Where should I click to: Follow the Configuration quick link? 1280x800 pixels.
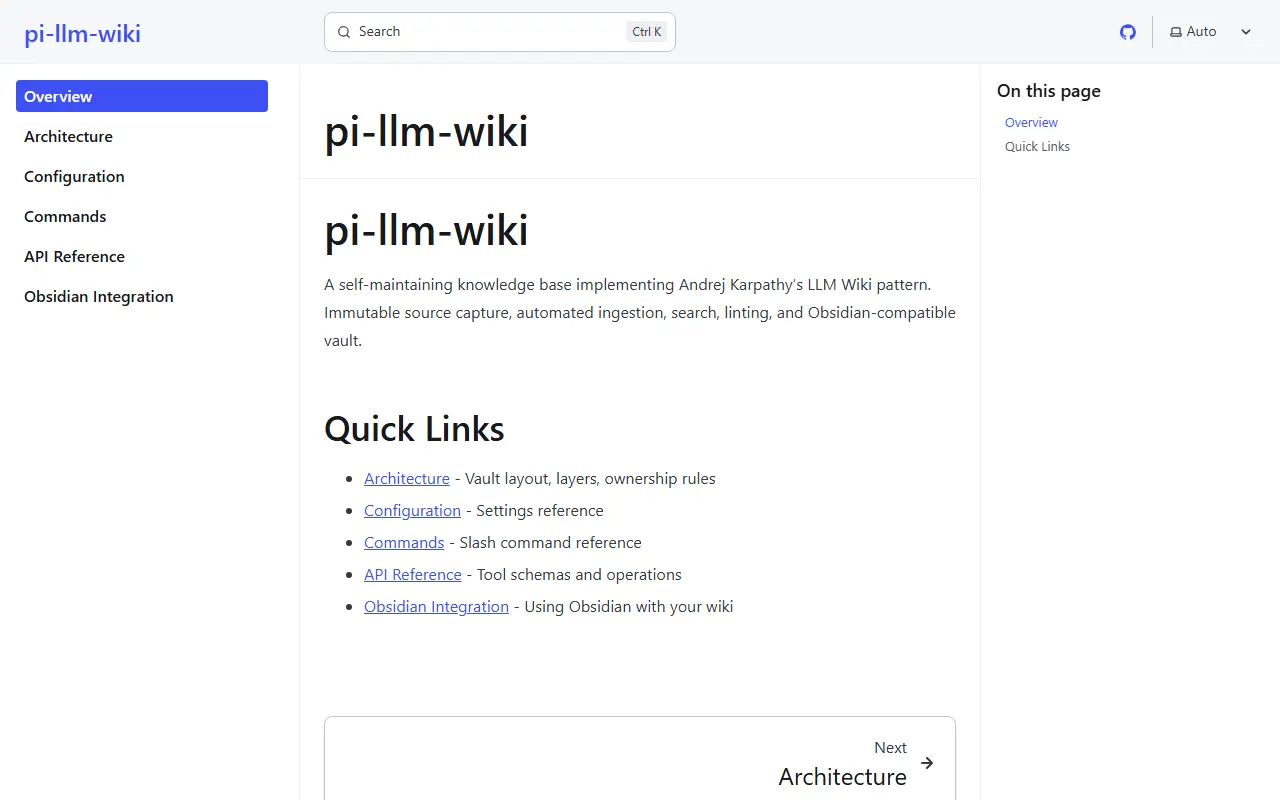tap(412, 510)
